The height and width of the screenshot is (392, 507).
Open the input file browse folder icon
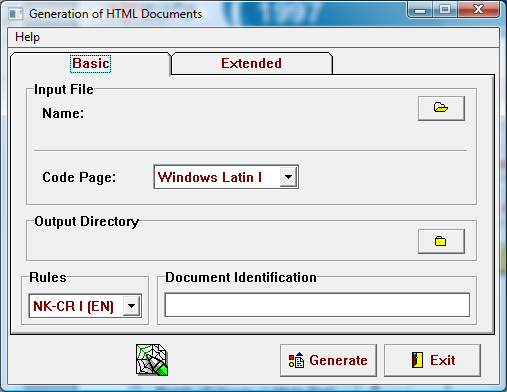(x=441, y=108)
